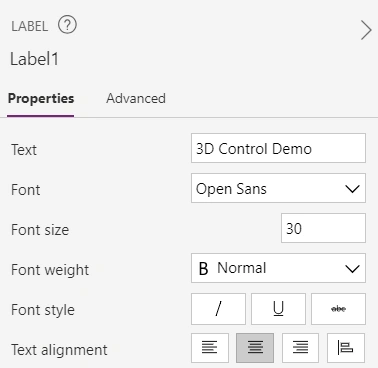Click the Font size field showing 30

(323, 228)
